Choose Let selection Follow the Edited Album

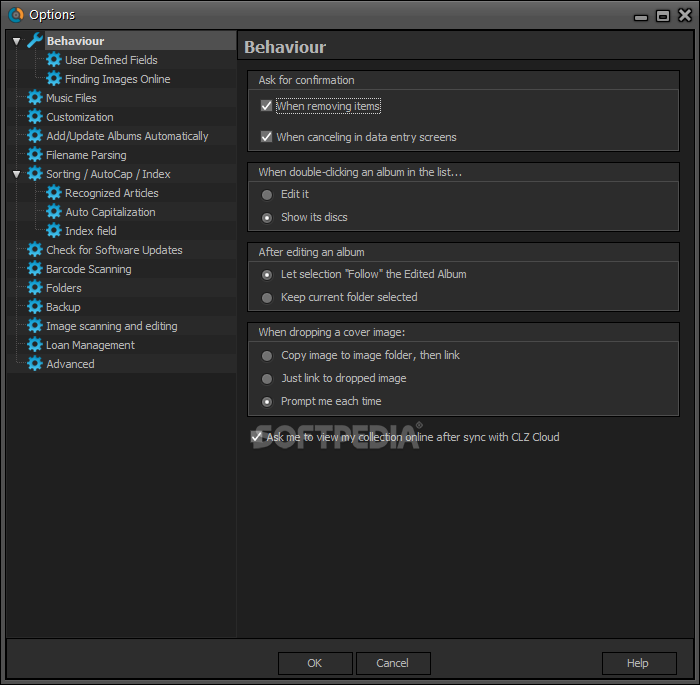pos(267,275)
